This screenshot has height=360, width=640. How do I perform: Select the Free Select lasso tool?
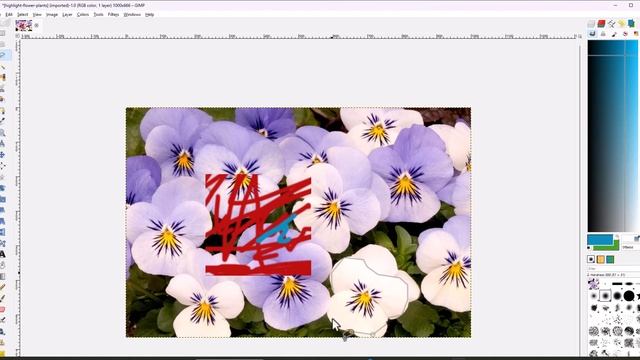[3, 55]
